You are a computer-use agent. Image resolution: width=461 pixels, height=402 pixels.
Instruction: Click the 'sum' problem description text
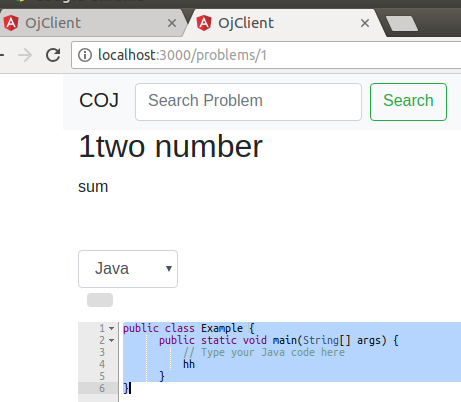point(93,187)
